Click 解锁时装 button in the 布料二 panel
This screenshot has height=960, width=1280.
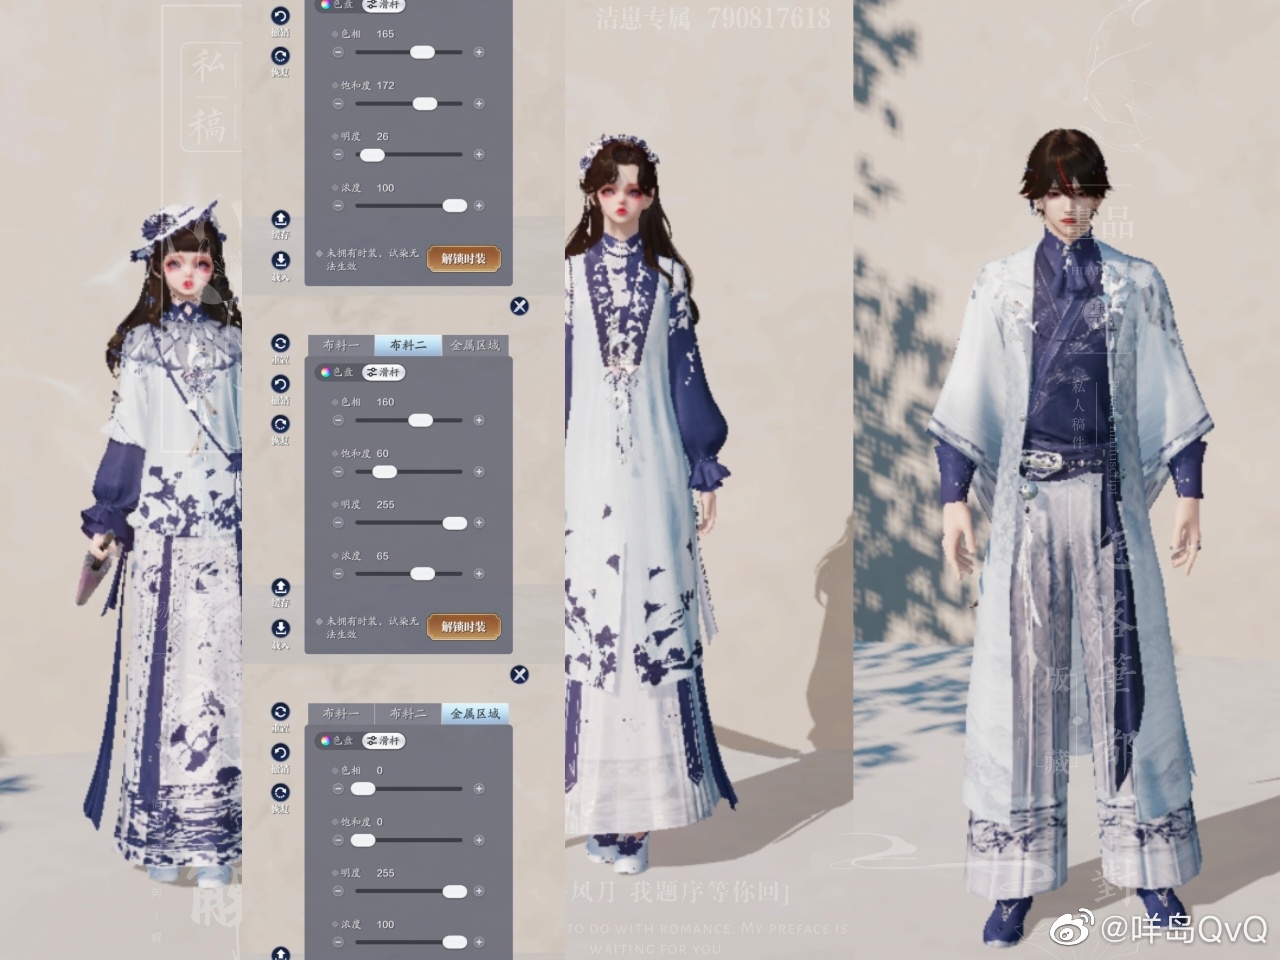pos(463,627)
